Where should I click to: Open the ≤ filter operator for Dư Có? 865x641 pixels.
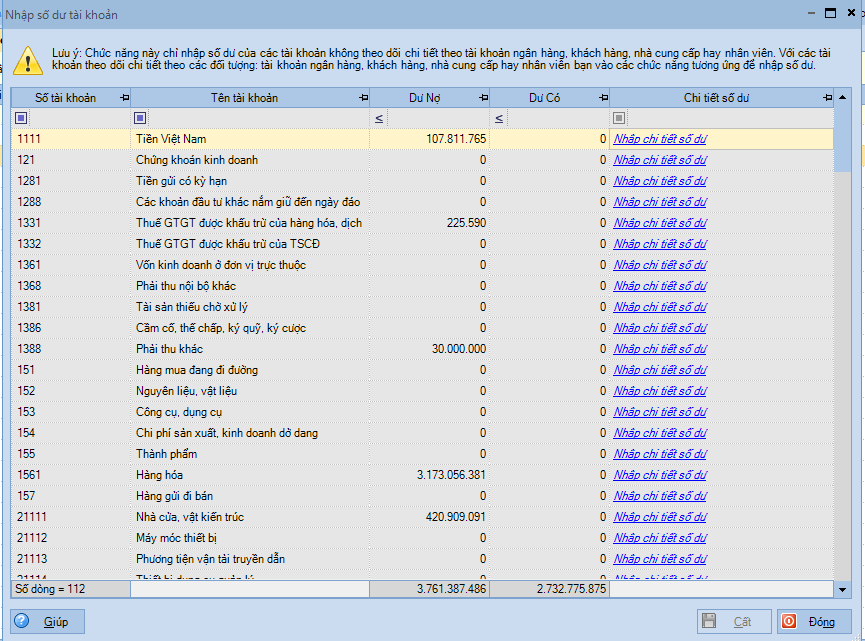point(499,119)
